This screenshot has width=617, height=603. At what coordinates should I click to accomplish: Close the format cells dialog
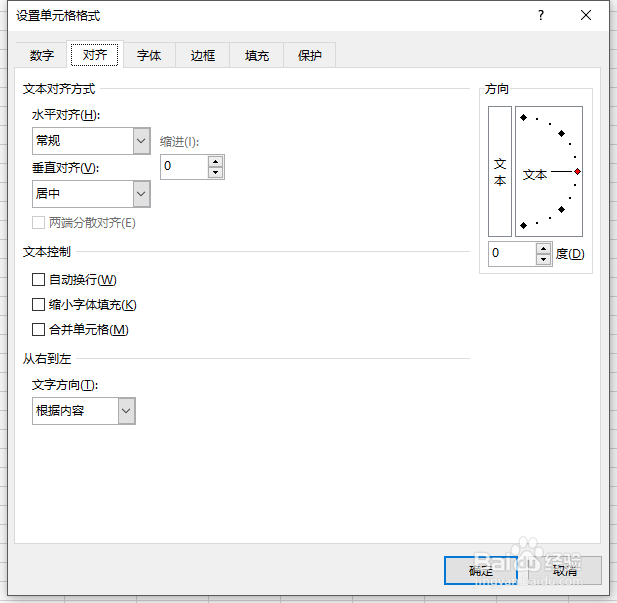[586, 15]
